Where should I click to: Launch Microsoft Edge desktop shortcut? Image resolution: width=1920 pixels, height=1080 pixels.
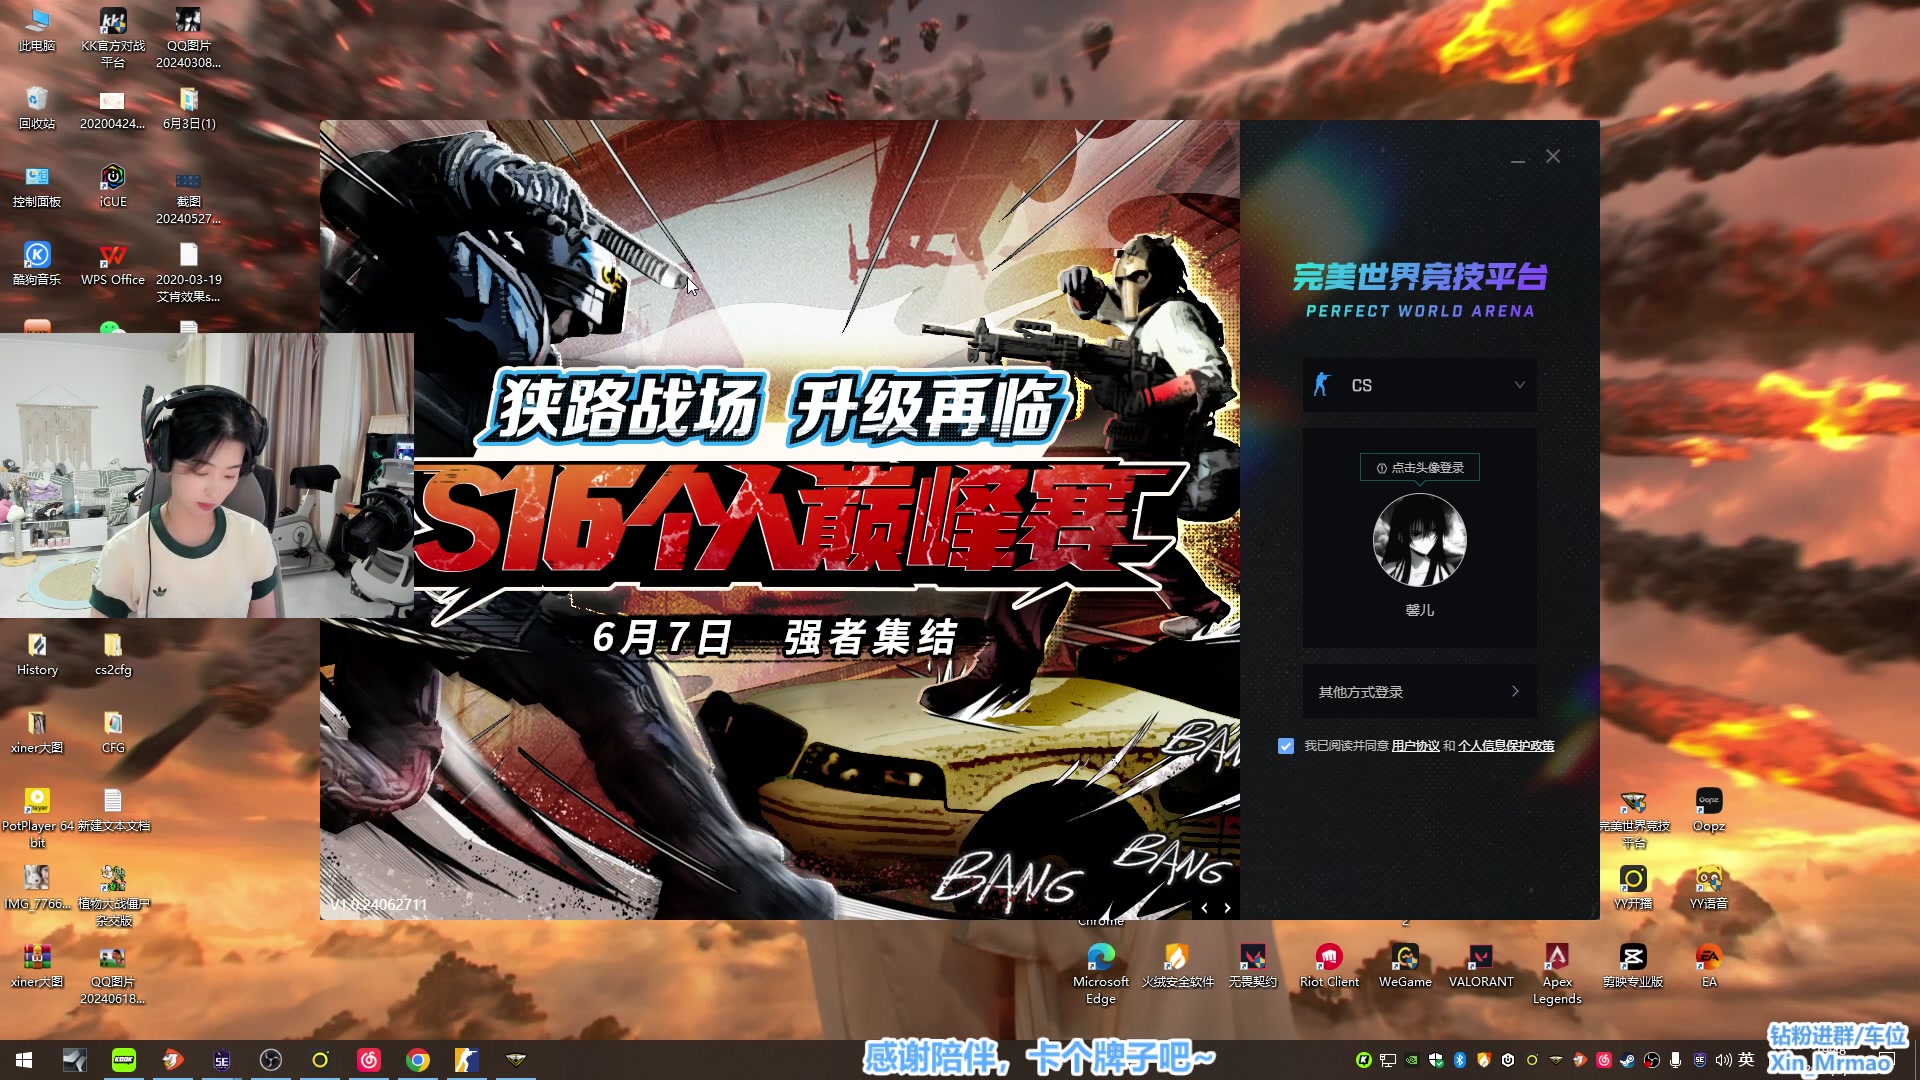(x=1101, y=973)
